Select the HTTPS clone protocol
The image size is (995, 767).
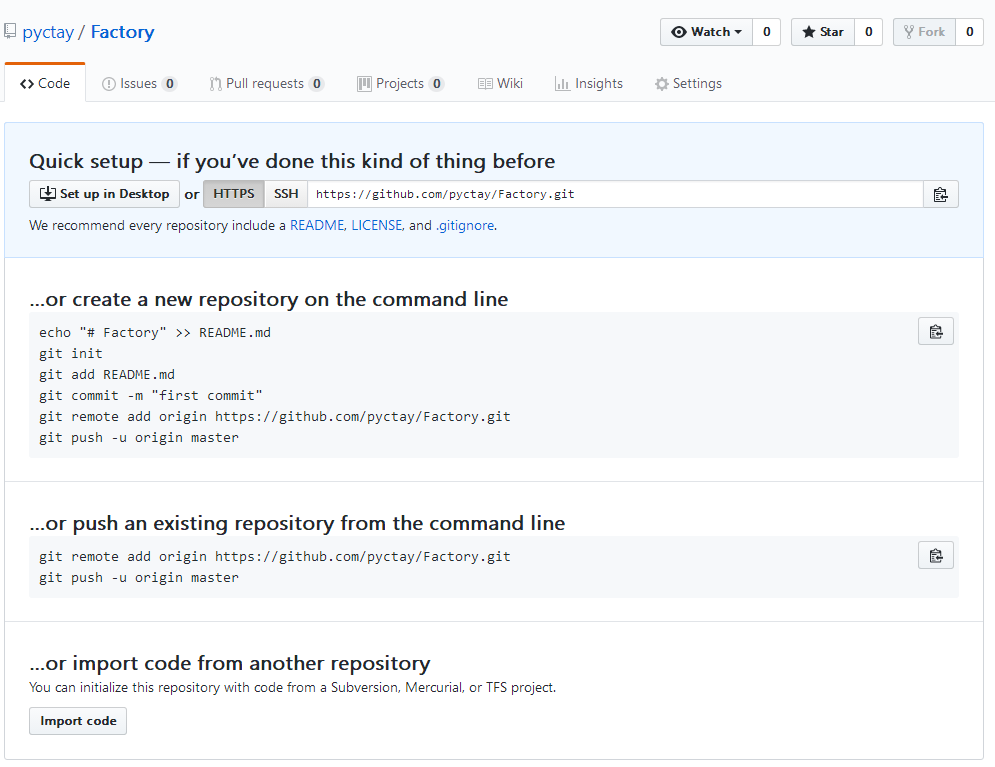click(234, 194)
